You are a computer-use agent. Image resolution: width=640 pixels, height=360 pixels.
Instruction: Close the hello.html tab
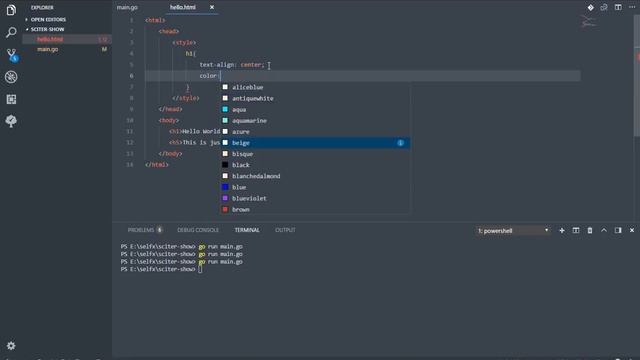[x=212, y=7]
